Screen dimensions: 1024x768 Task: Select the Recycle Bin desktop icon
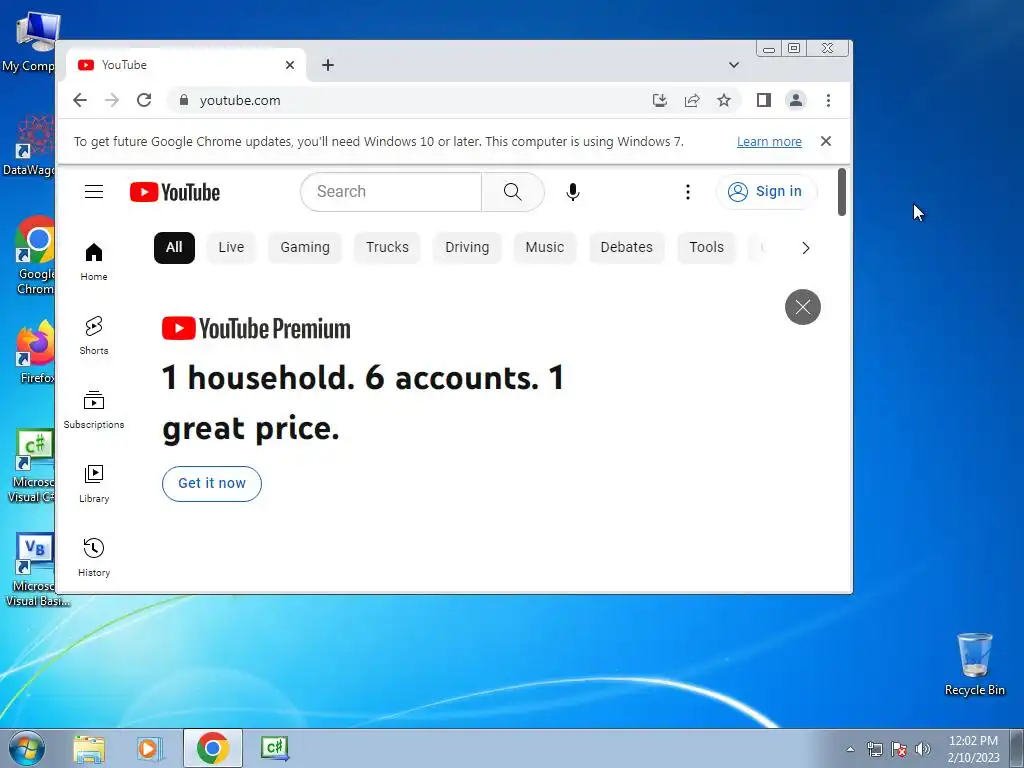pyautogui.click(x=974, y=664)
